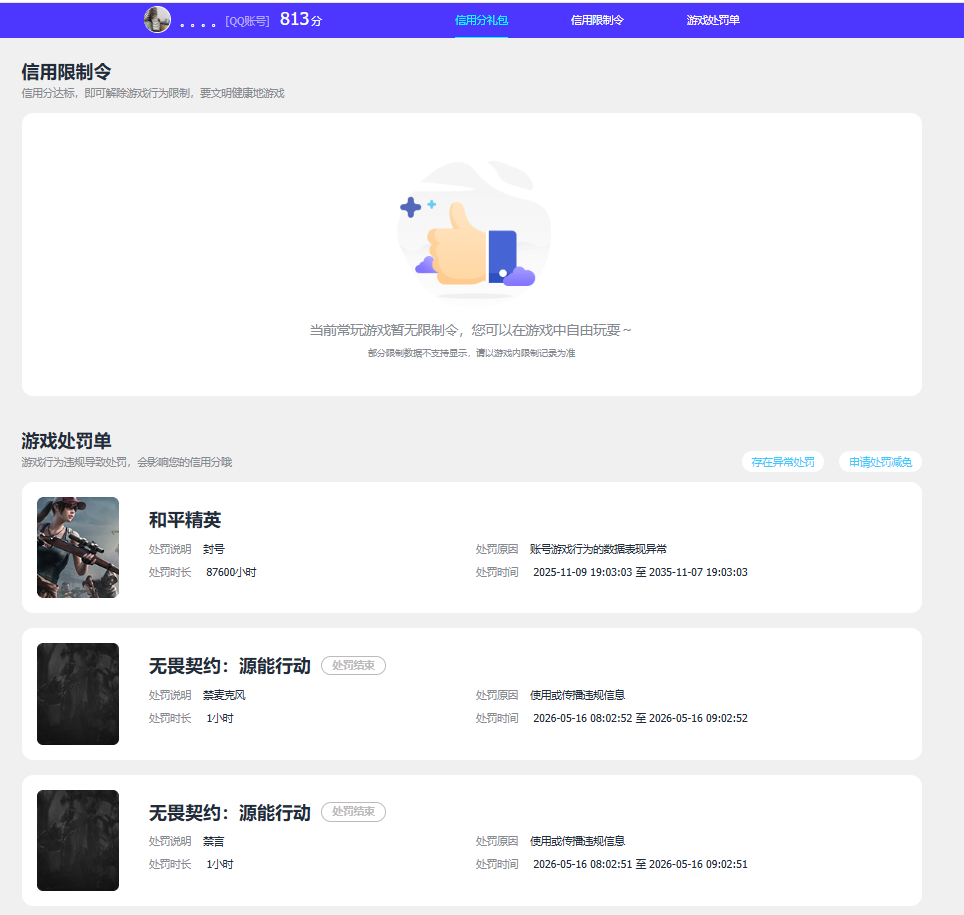Click the 禁麦克风 penalty description
Screen dimensions: 964x915
pos(224,695)
